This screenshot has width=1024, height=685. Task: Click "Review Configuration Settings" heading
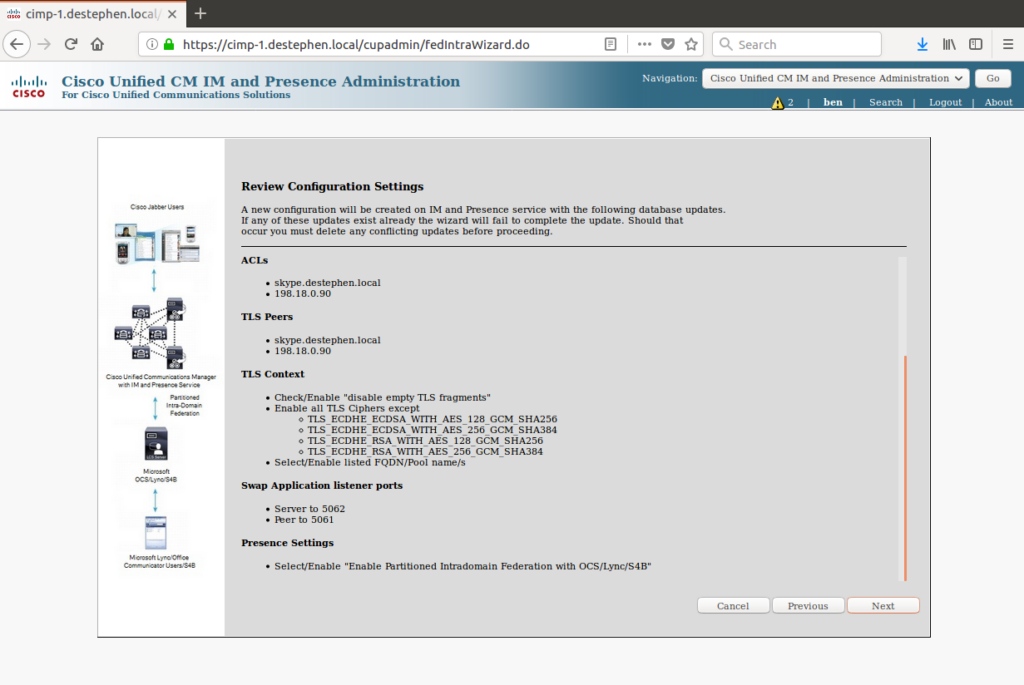[x=332, y=187]
